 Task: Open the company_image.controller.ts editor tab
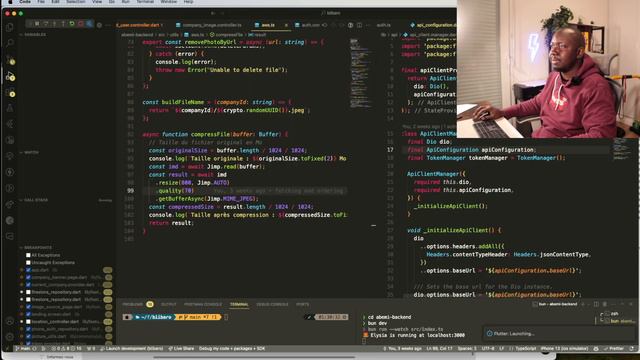point(208,25)
